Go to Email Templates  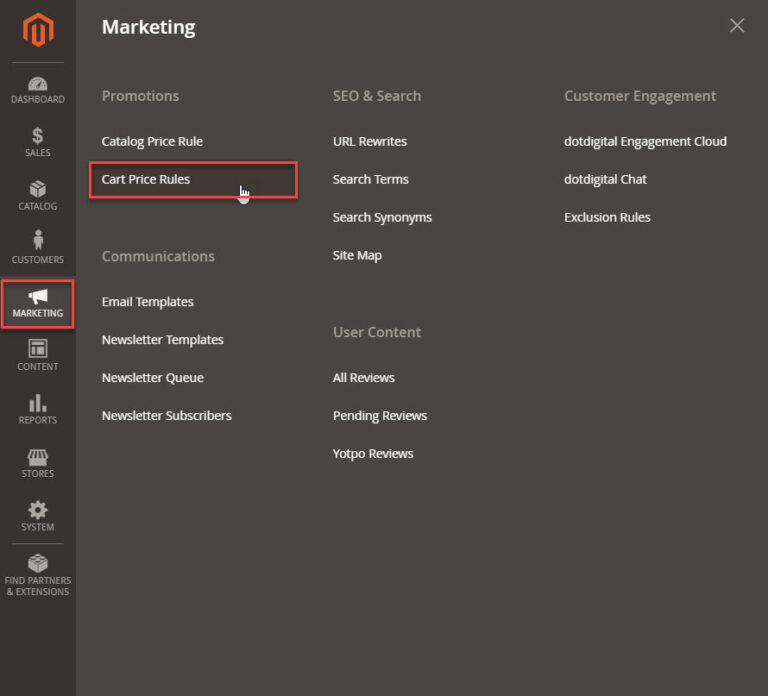[x=147, y=302]
